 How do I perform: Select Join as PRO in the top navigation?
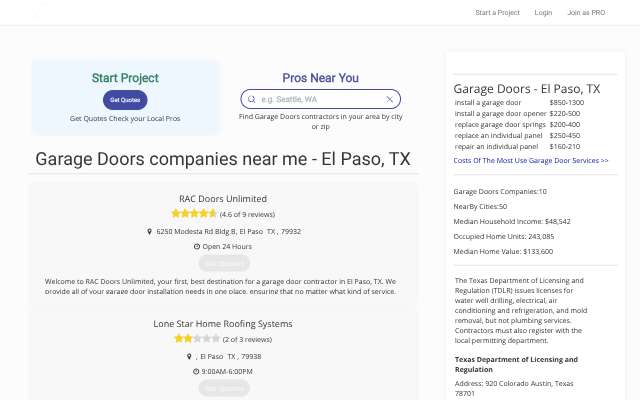pyautogui.click(x=586, y=13)
